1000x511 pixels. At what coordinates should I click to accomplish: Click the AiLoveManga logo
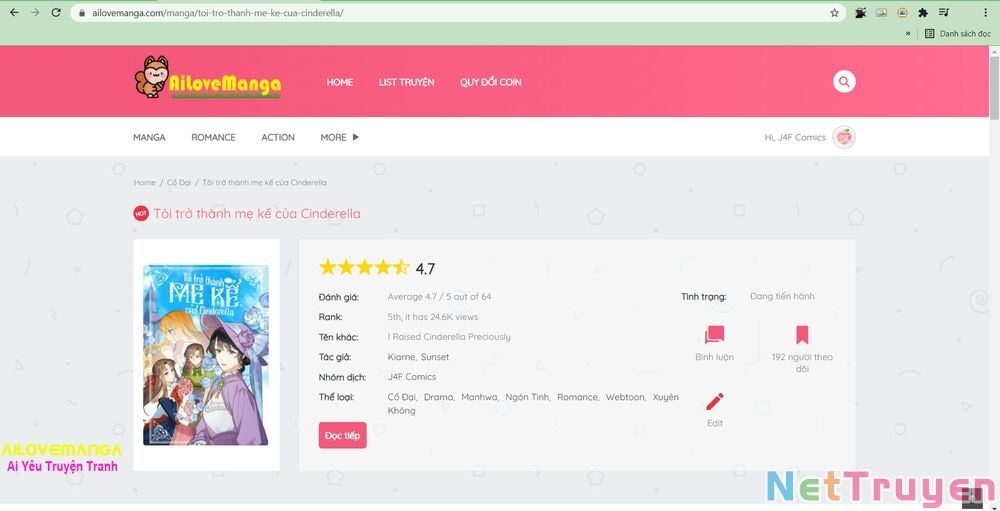pyautogui.click(x=208, y=80)
